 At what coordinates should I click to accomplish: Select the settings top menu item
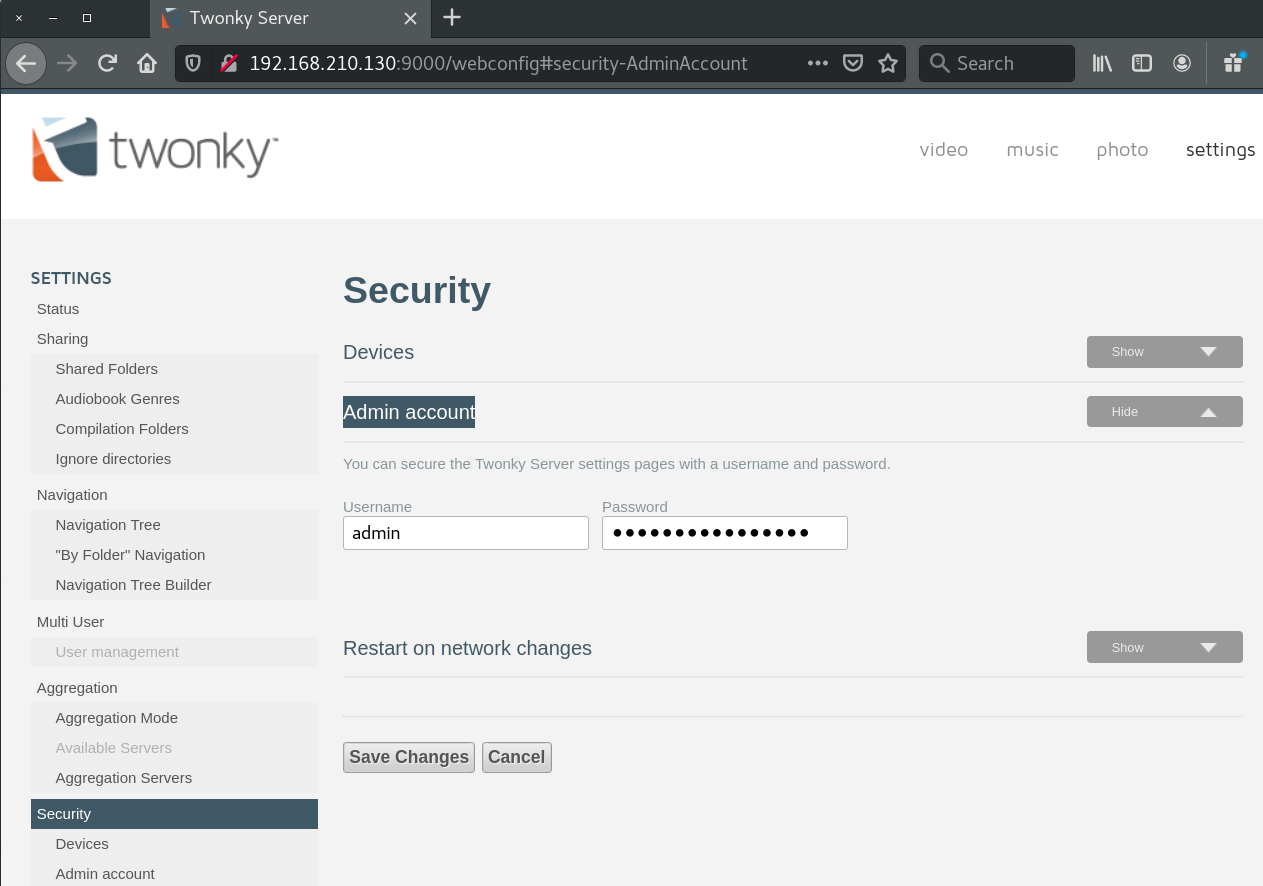(x=1220, y=150)
